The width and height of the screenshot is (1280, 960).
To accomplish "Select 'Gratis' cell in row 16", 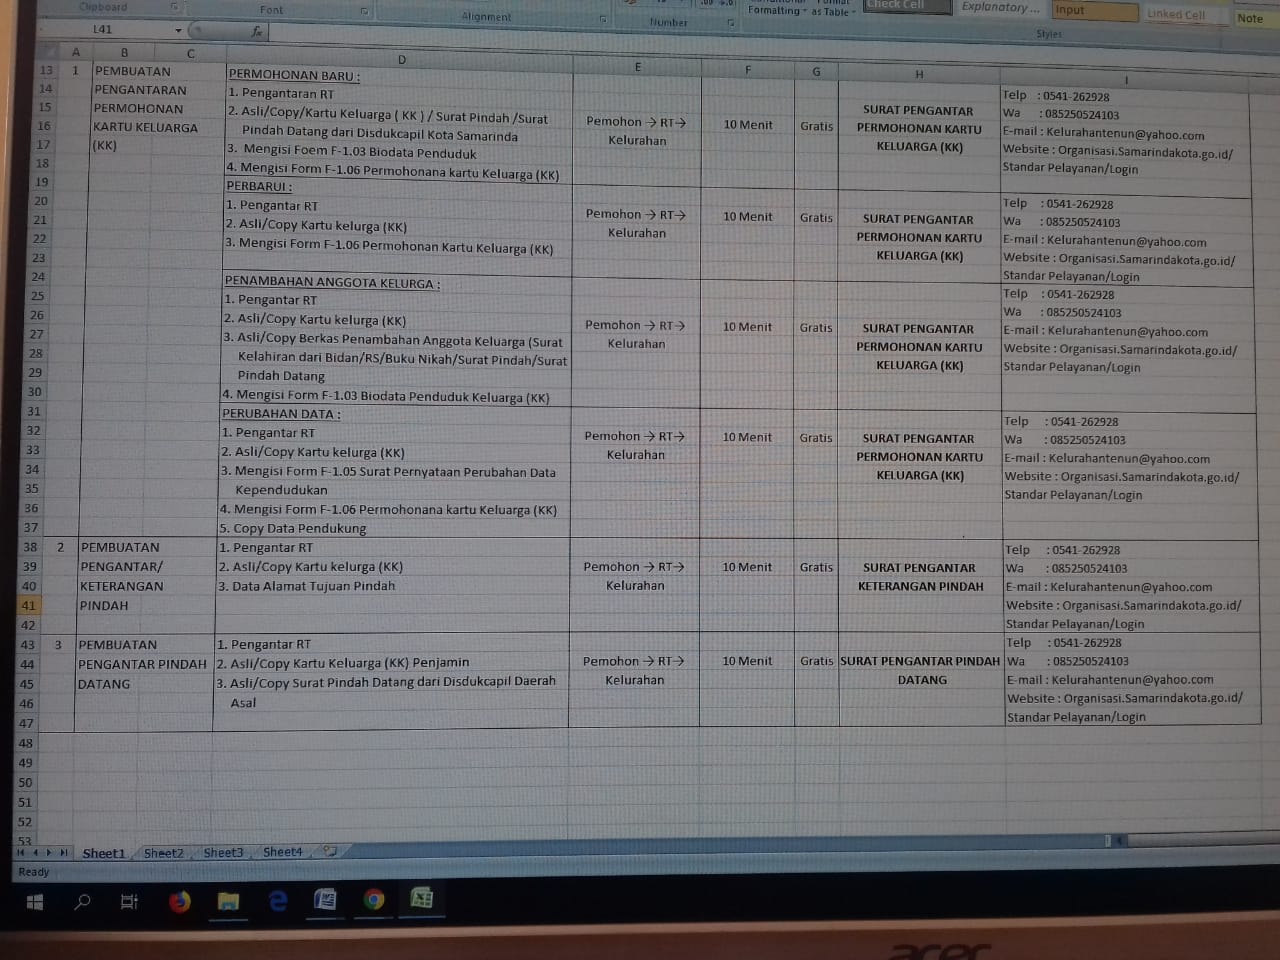I will (x=816, y=126).
